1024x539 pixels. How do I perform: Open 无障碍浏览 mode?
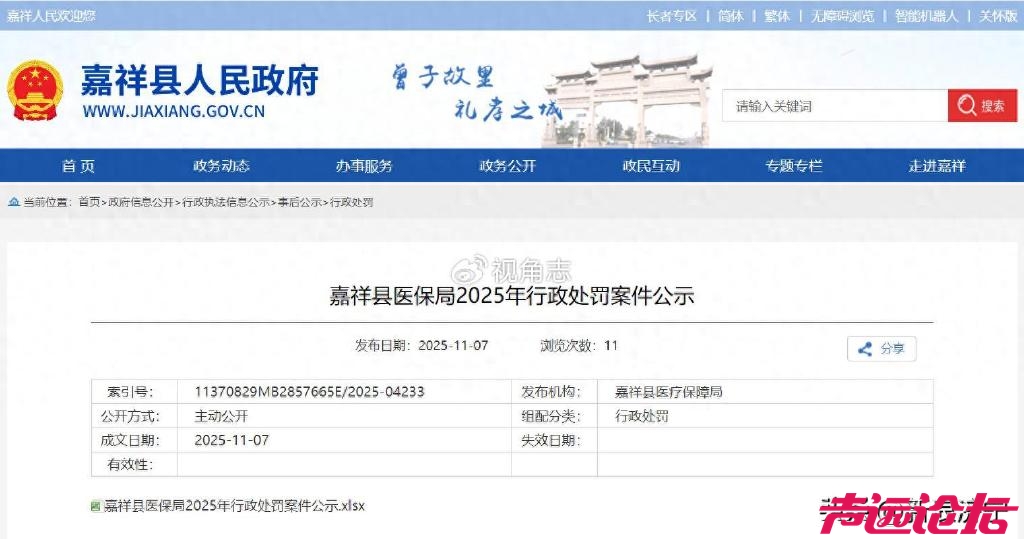[x=842, y=16]
